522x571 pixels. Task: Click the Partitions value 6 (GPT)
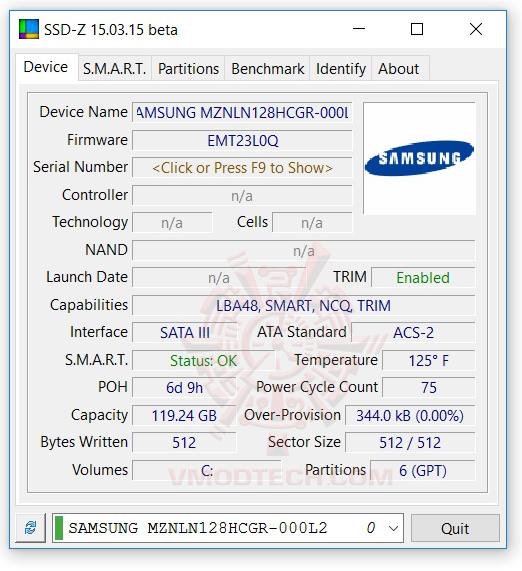pos(423,470)
